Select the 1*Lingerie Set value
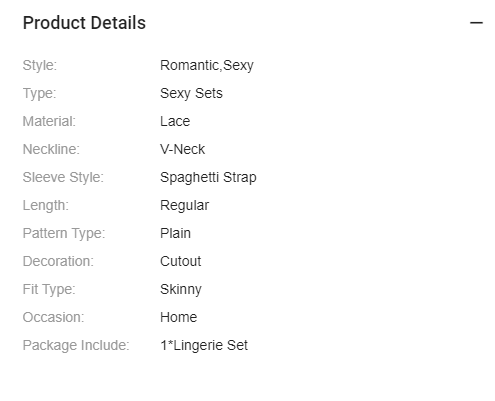The image size is (495, 401). click(204, 345)
